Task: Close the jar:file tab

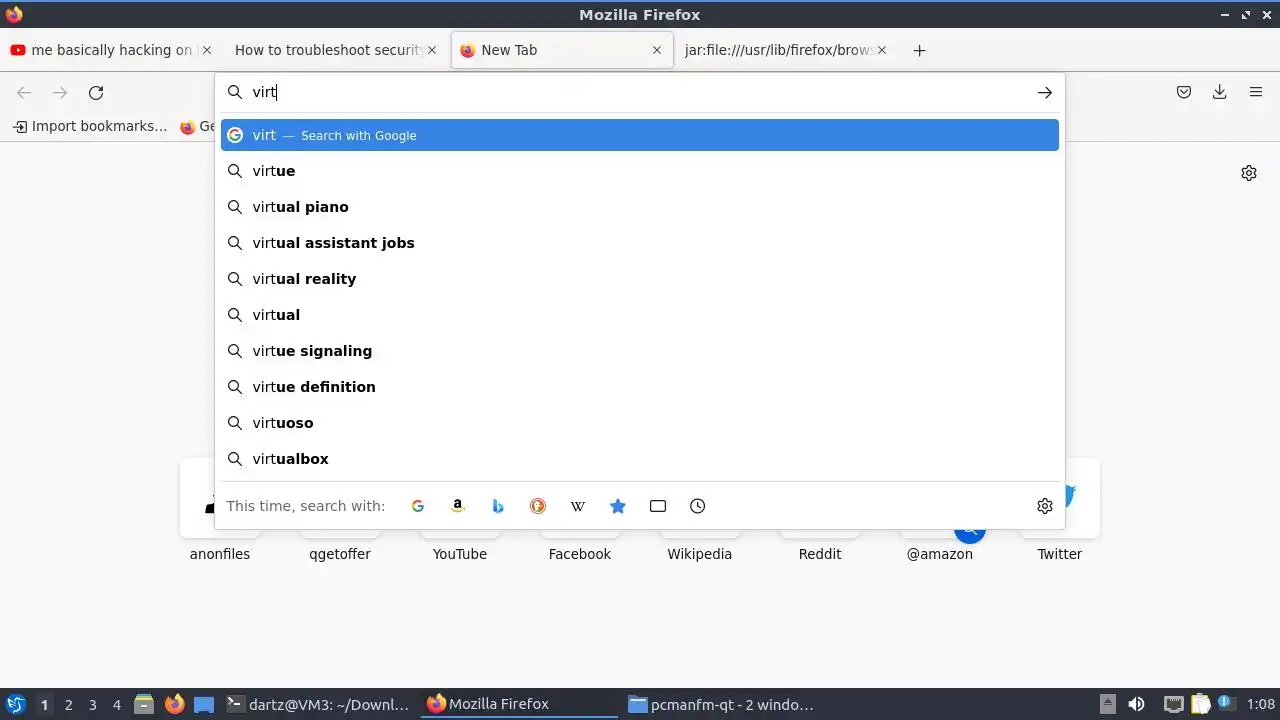Action: point(882,50)
